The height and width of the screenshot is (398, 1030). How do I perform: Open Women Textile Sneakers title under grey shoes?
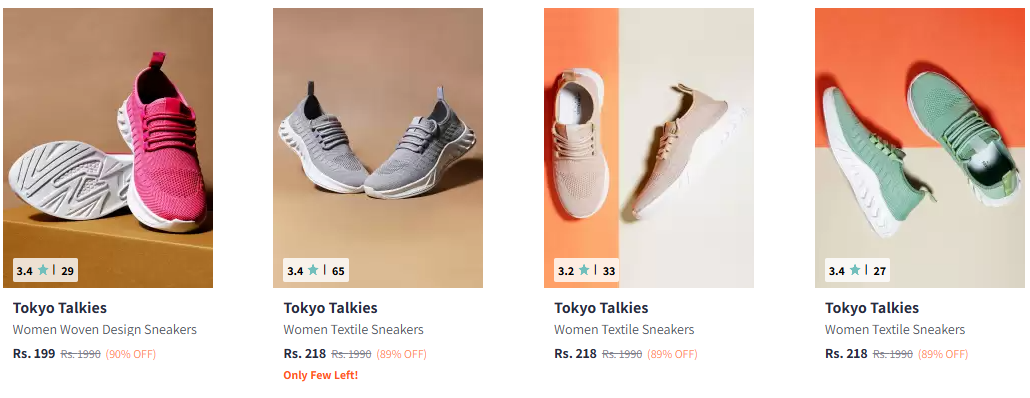tap(353, 330)
